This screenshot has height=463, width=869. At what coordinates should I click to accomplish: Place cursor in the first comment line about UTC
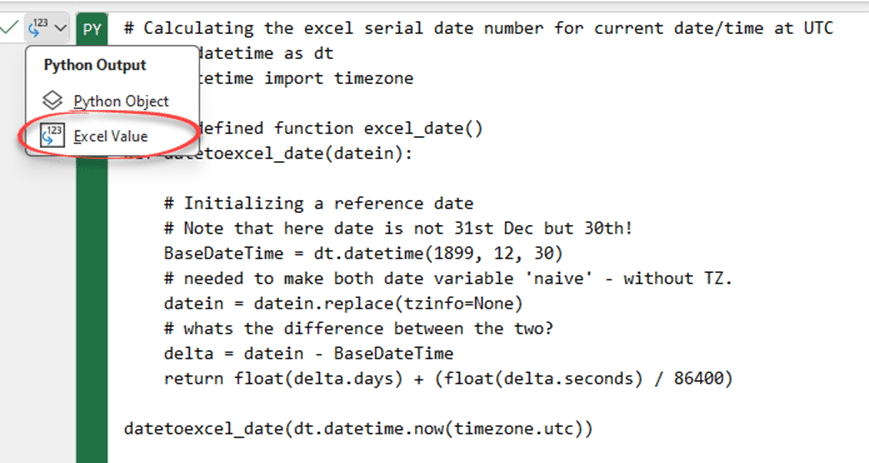pos(478,28)
